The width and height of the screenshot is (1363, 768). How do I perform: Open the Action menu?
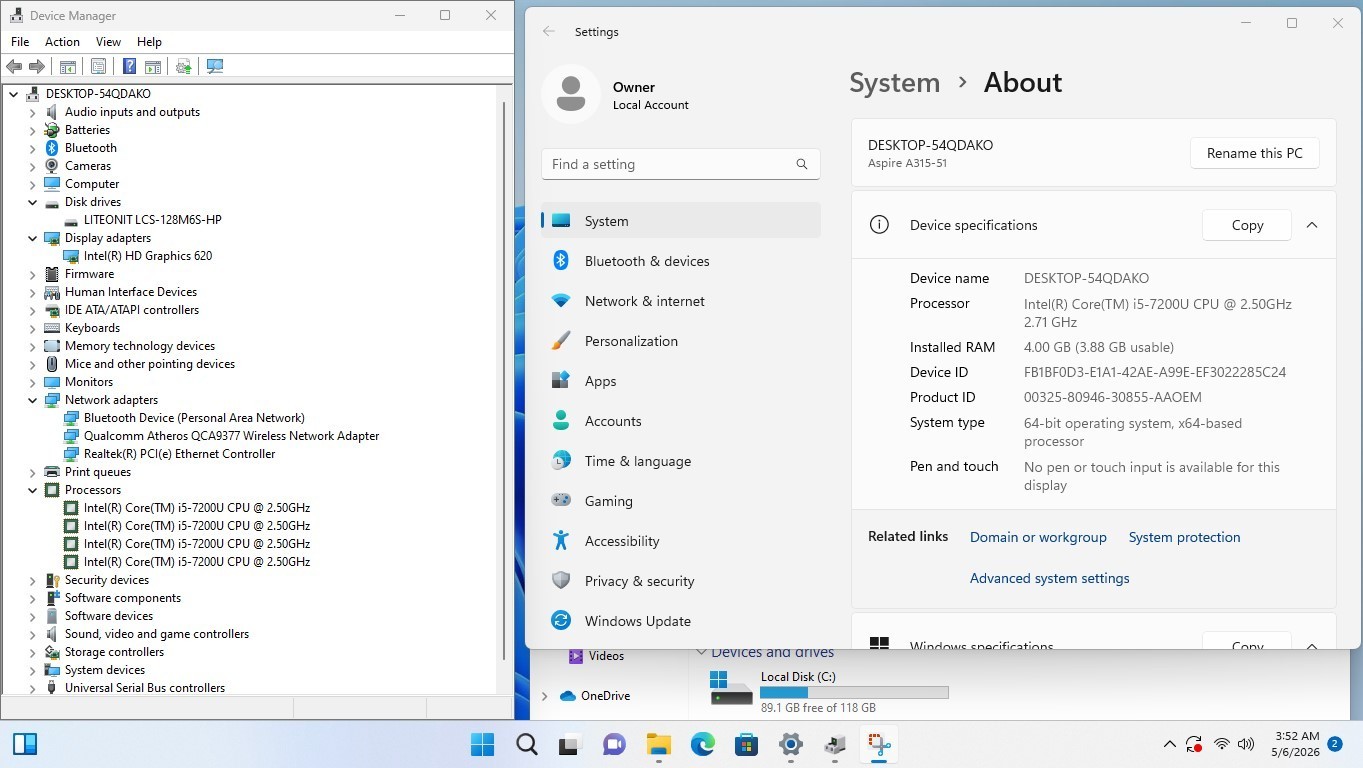pos(62,42)
